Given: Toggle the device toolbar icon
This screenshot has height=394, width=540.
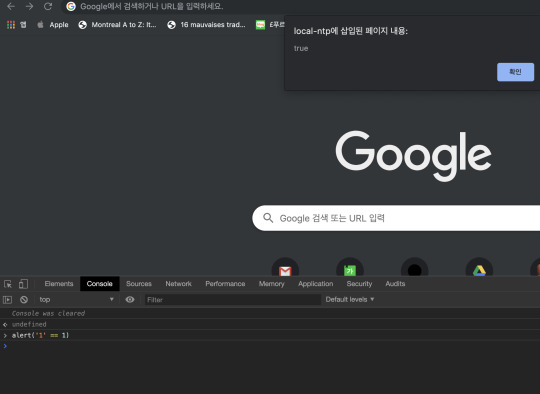Looking at the screenshot, I should (23, 284).
